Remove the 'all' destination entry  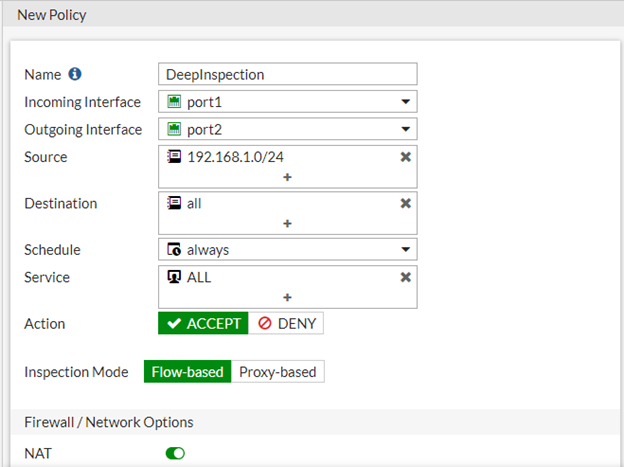click(x=406, y=203)
